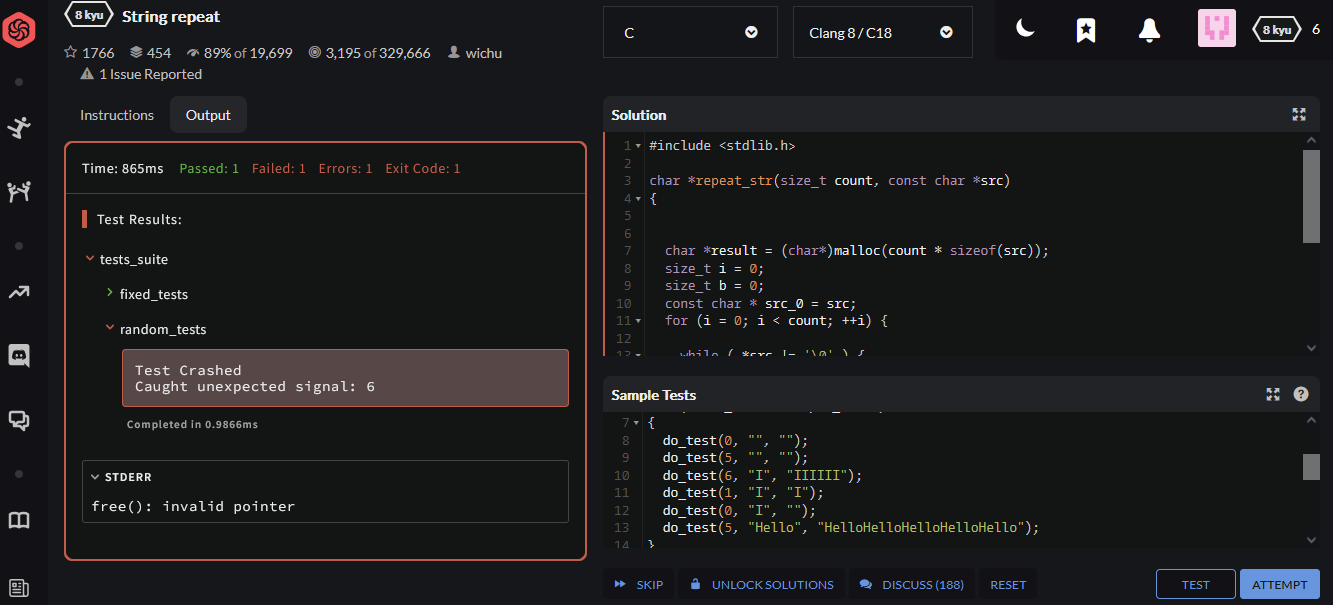Switch to the Instructions tab

click(x=117, y=115)
